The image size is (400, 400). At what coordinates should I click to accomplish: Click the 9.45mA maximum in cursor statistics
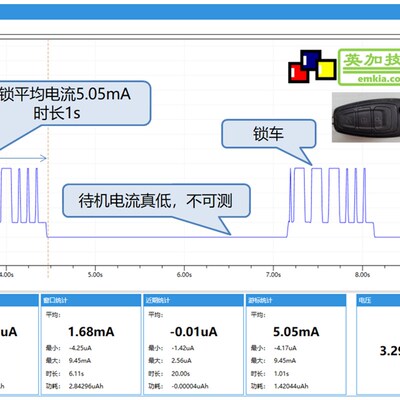[x=285, y=361]
